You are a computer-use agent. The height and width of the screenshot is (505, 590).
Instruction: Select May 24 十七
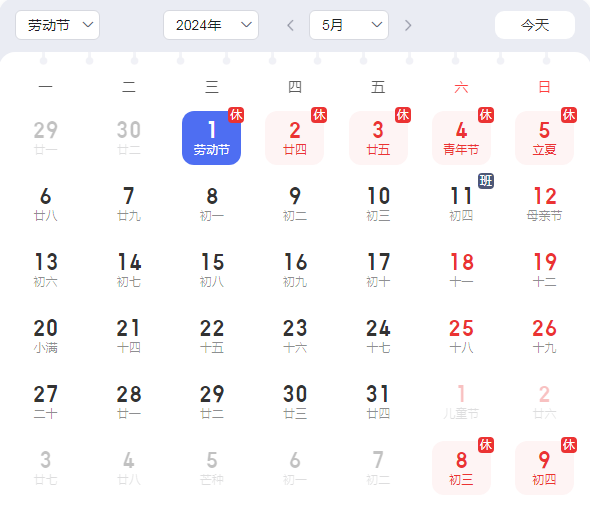pos(378,336)
